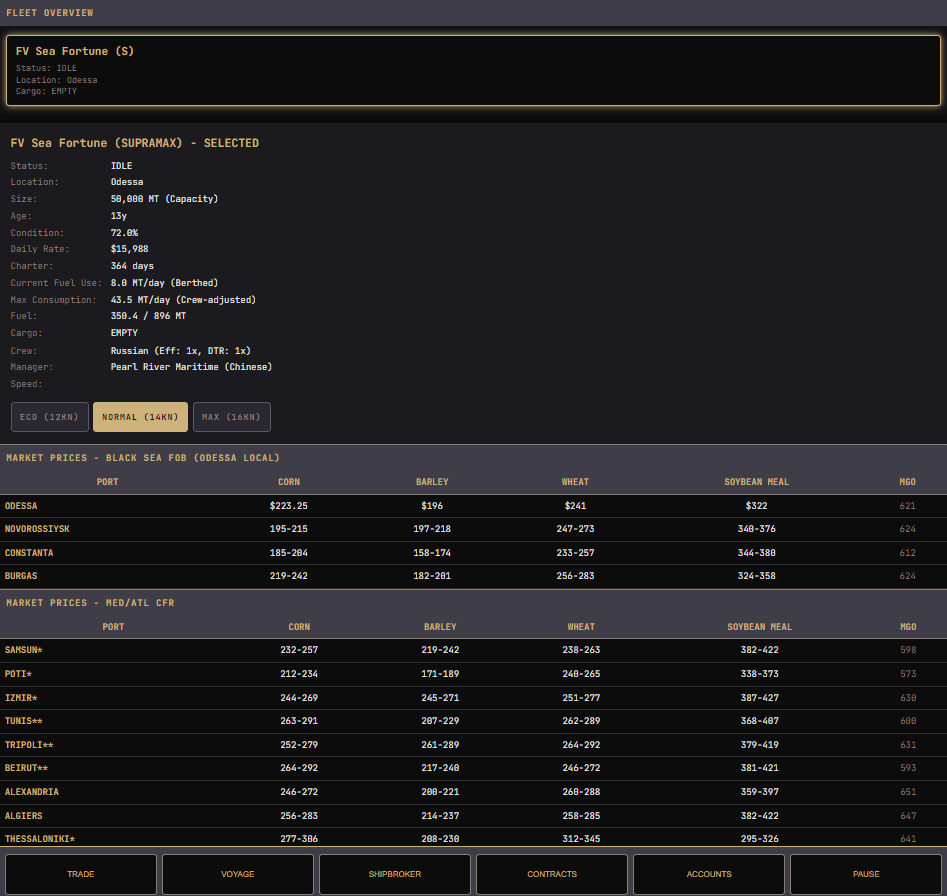Click the Odessa corn price $223.25
This screenshot has width=947, height=896.
[x=289, y=506]
